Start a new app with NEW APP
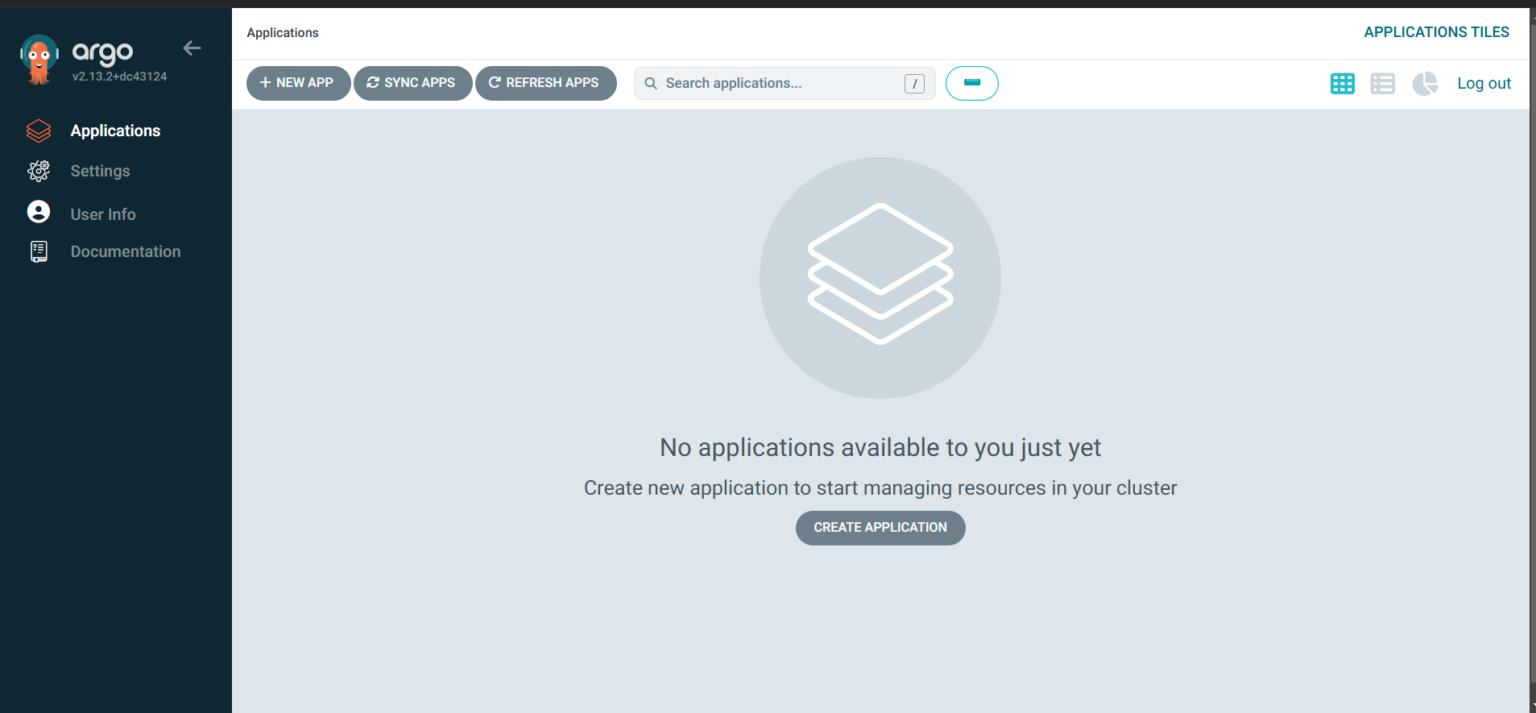The image size is (1536, 713). click(x=298, y=83)
